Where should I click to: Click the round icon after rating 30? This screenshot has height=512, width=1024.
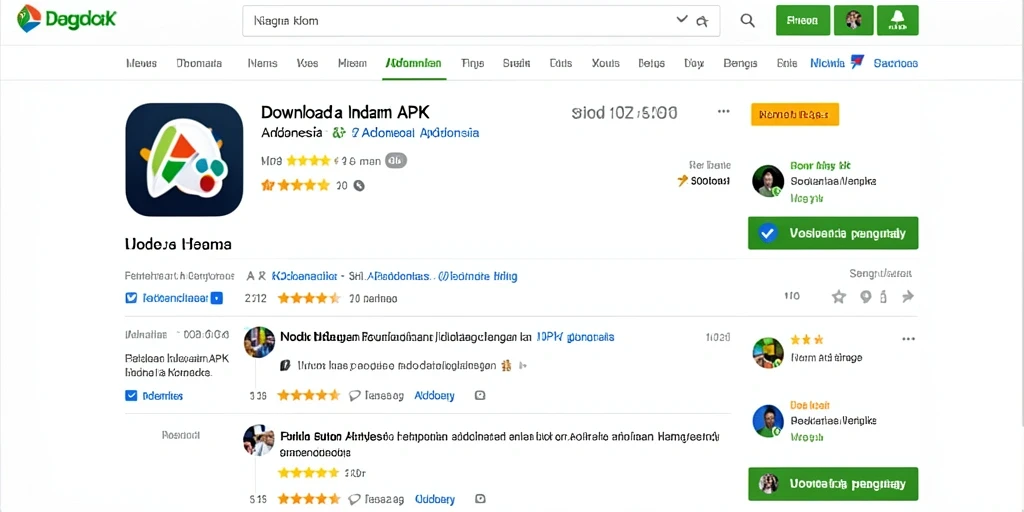click(x=359, y=185)
